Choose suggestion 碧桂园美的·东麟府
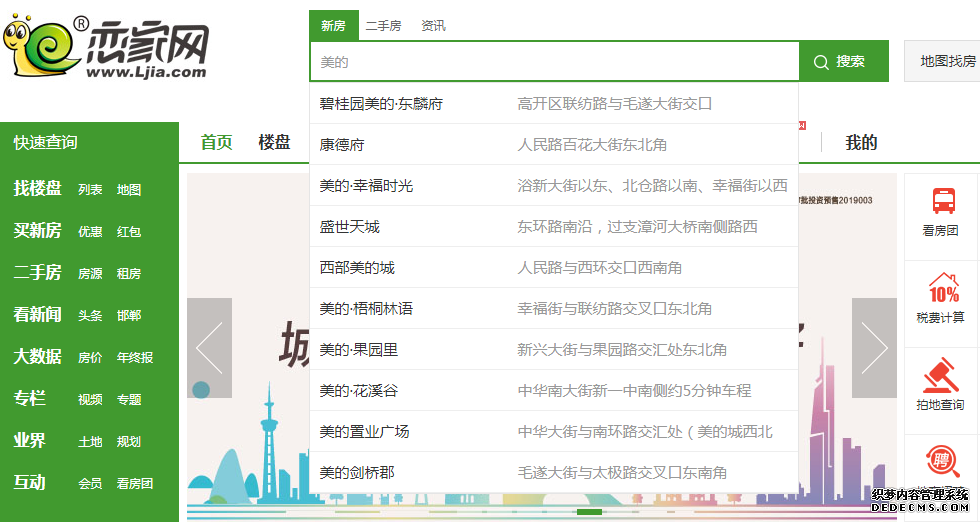Screen dimensions: 980x522 pyautogui.click(x=554, y=103)
